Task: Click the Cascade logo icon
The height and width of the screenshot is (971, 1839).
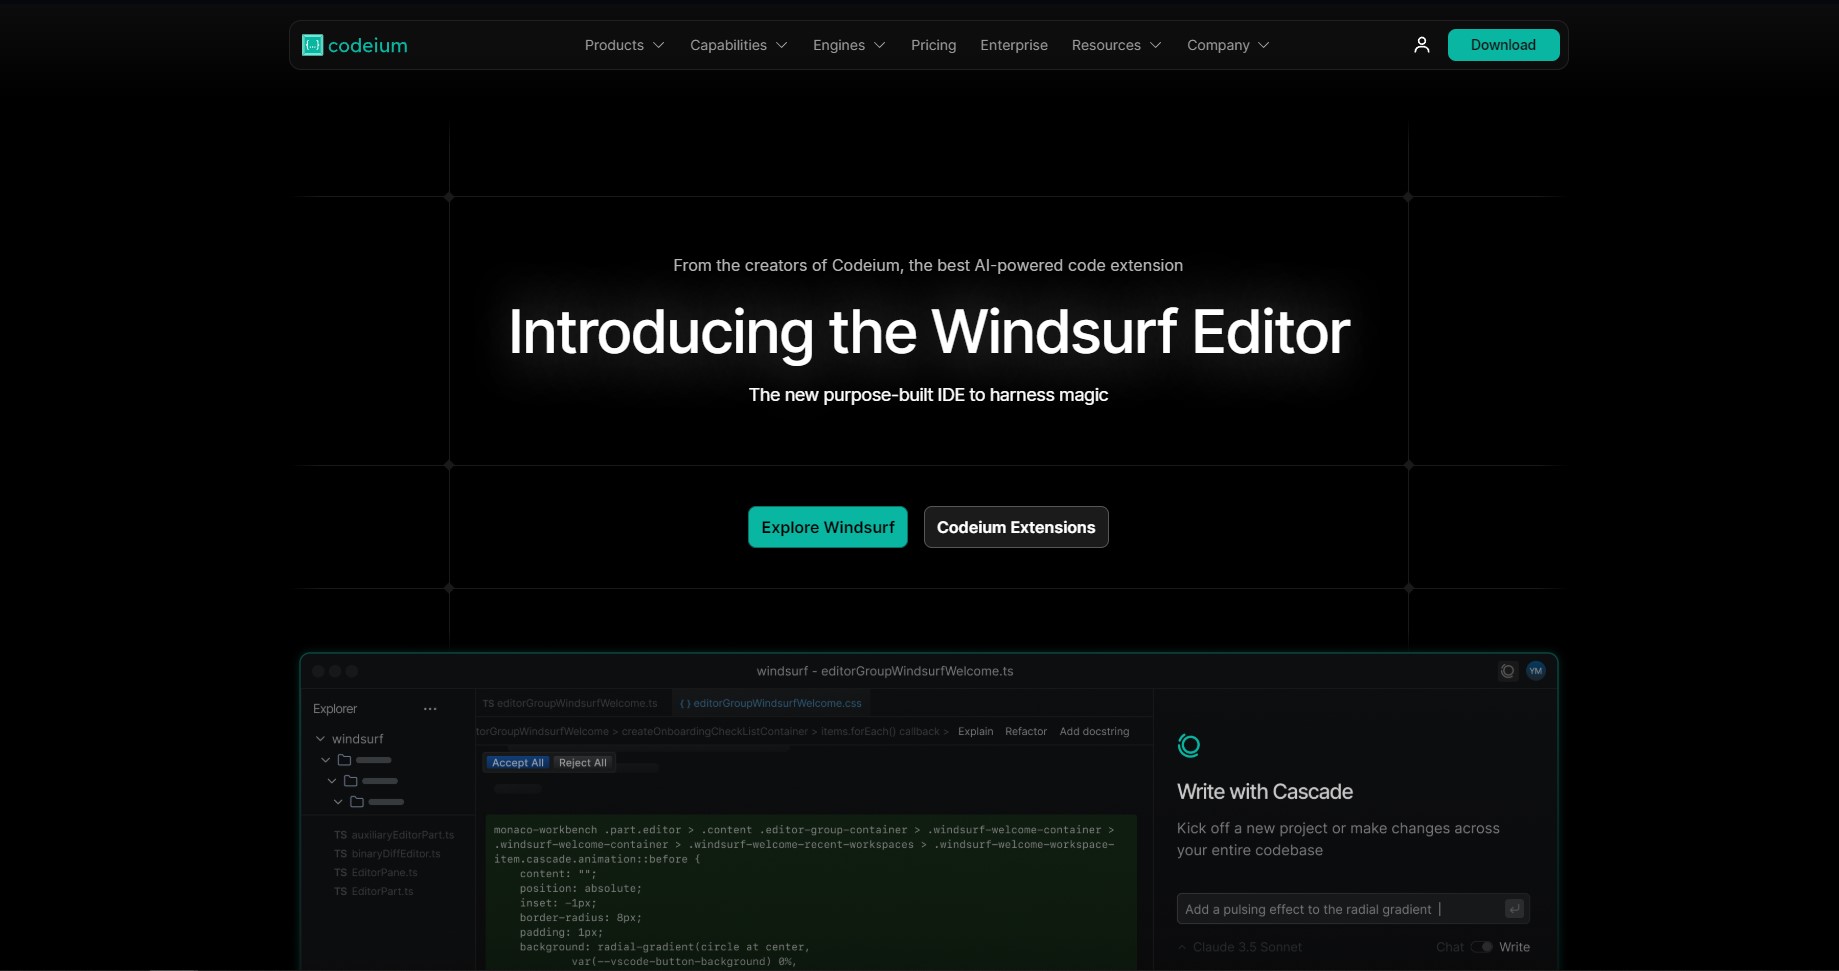Action: coord(1189,745)
